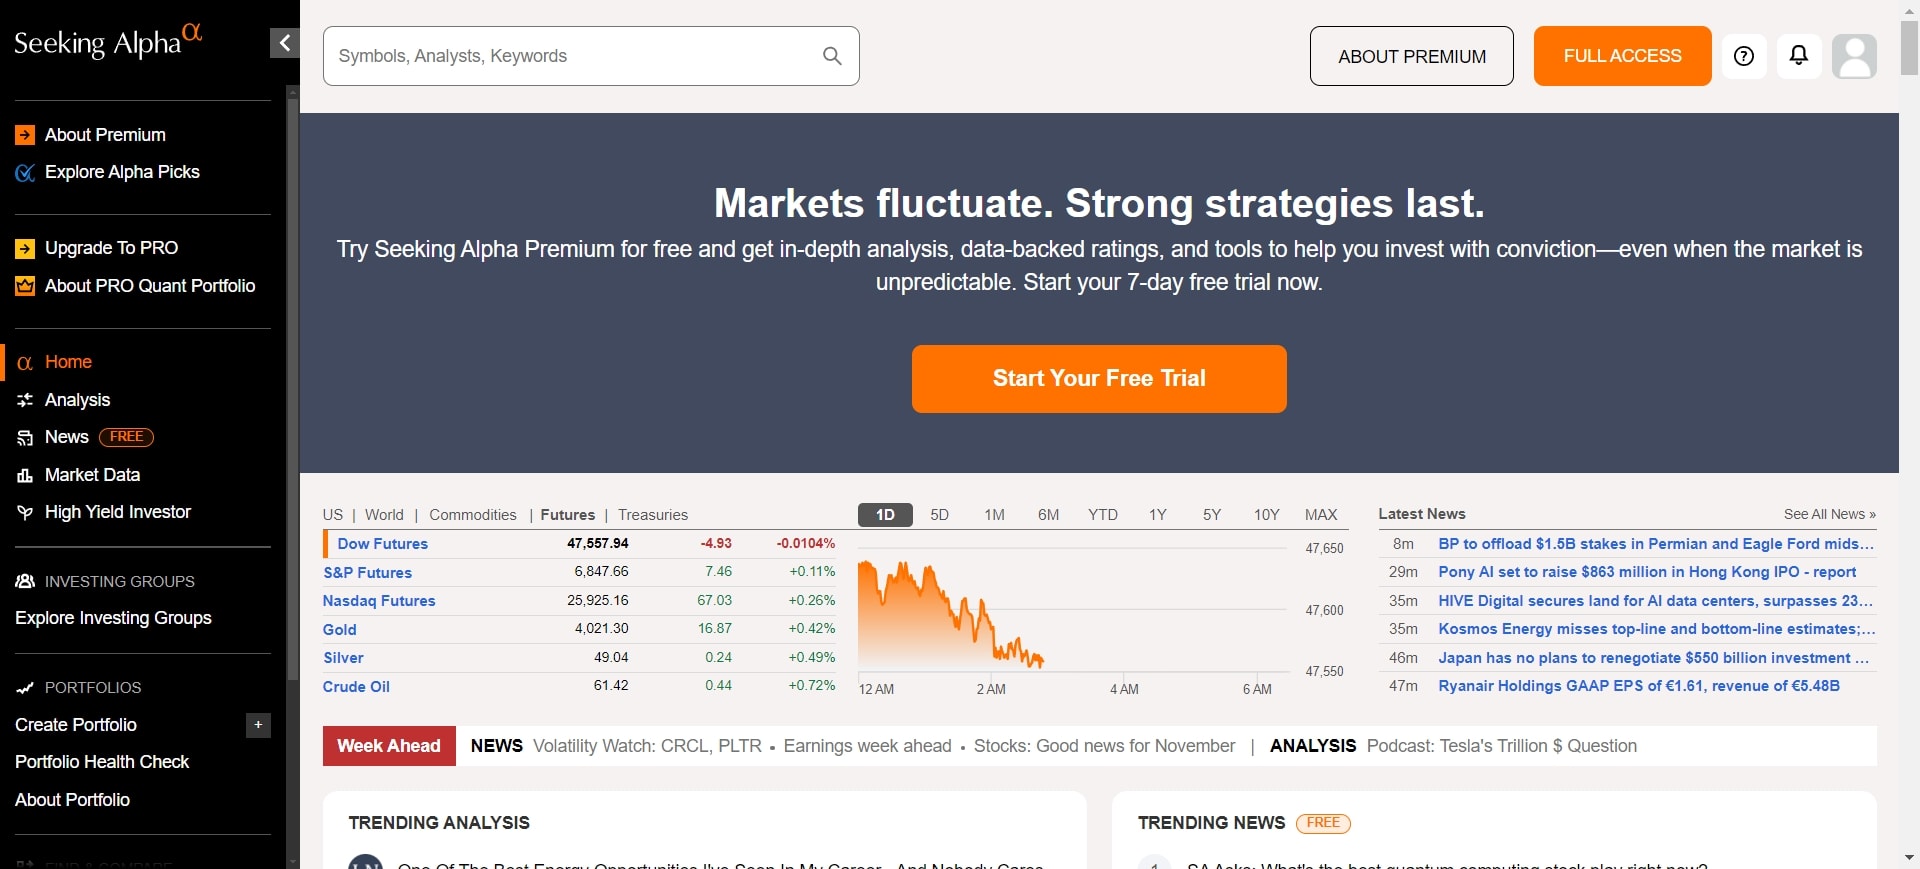Open your profile avatar

coord(1854,56)
